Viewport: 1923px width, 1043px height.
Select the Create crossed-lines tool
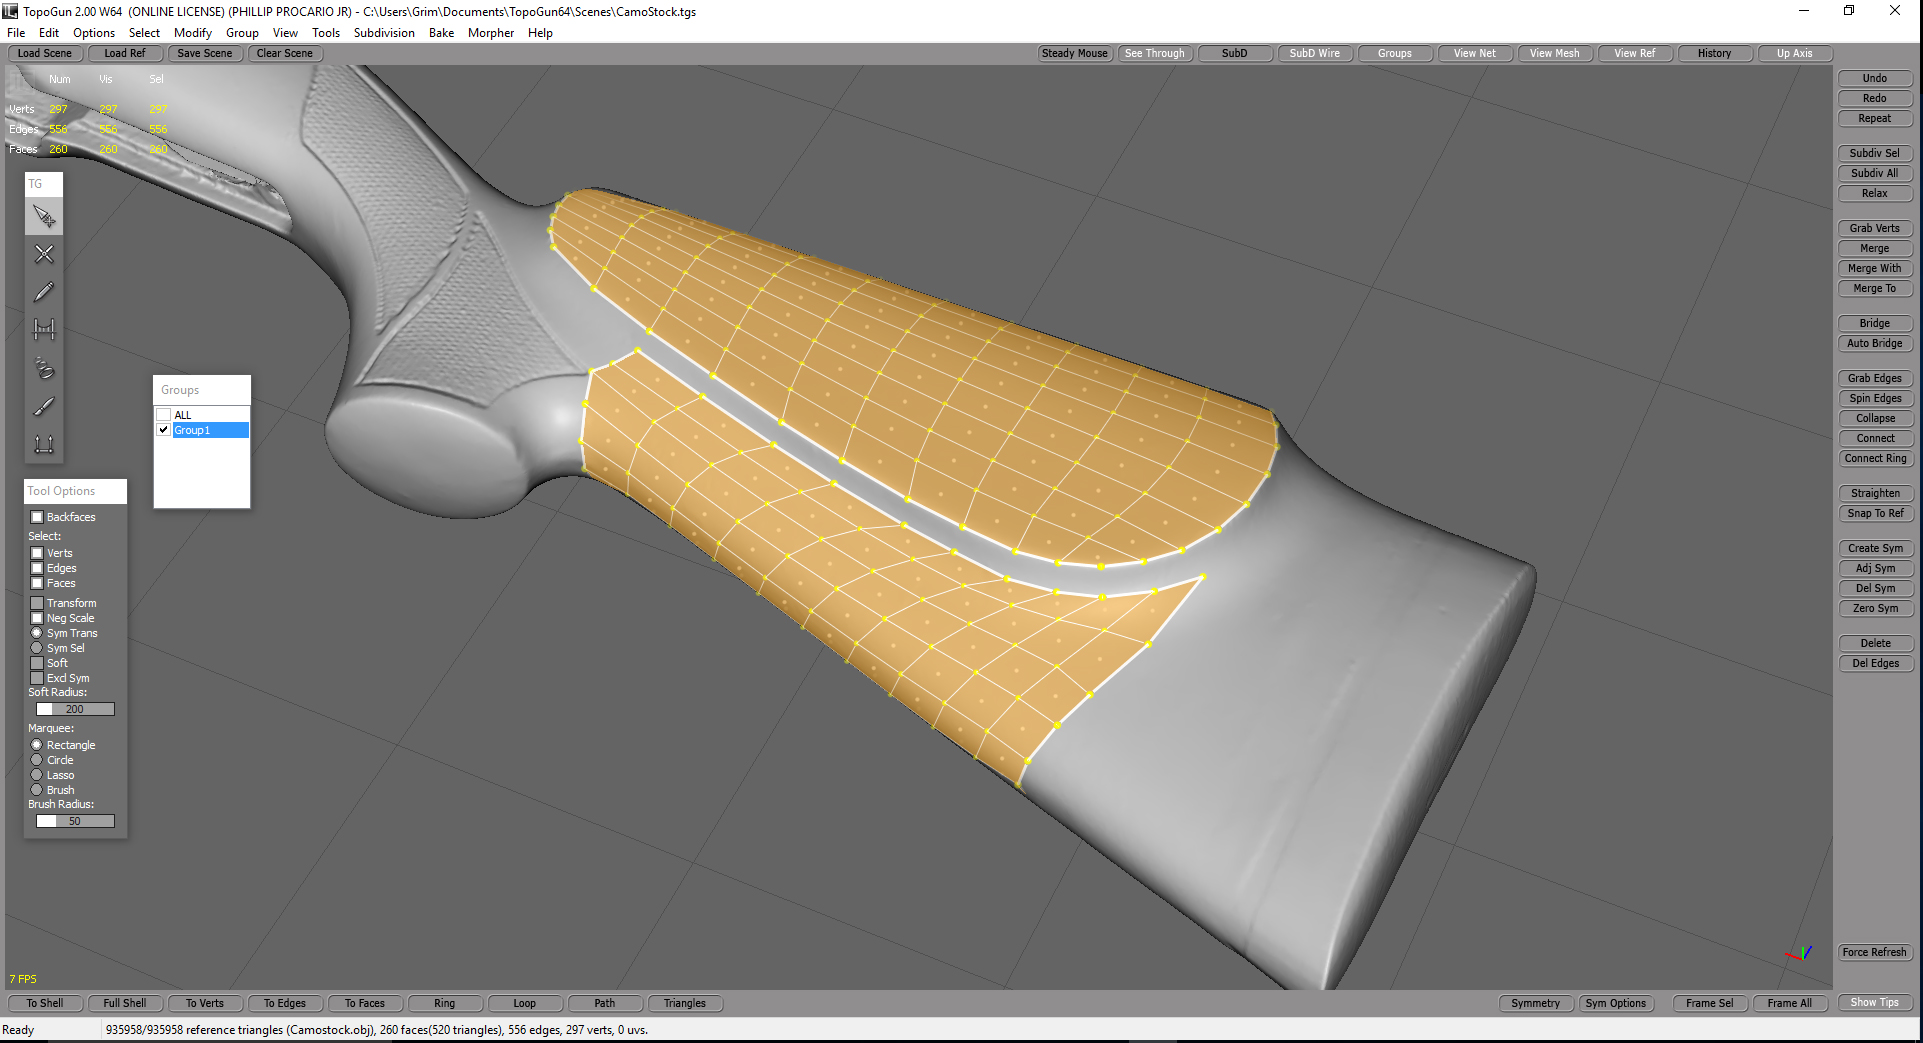pos(44,254)
